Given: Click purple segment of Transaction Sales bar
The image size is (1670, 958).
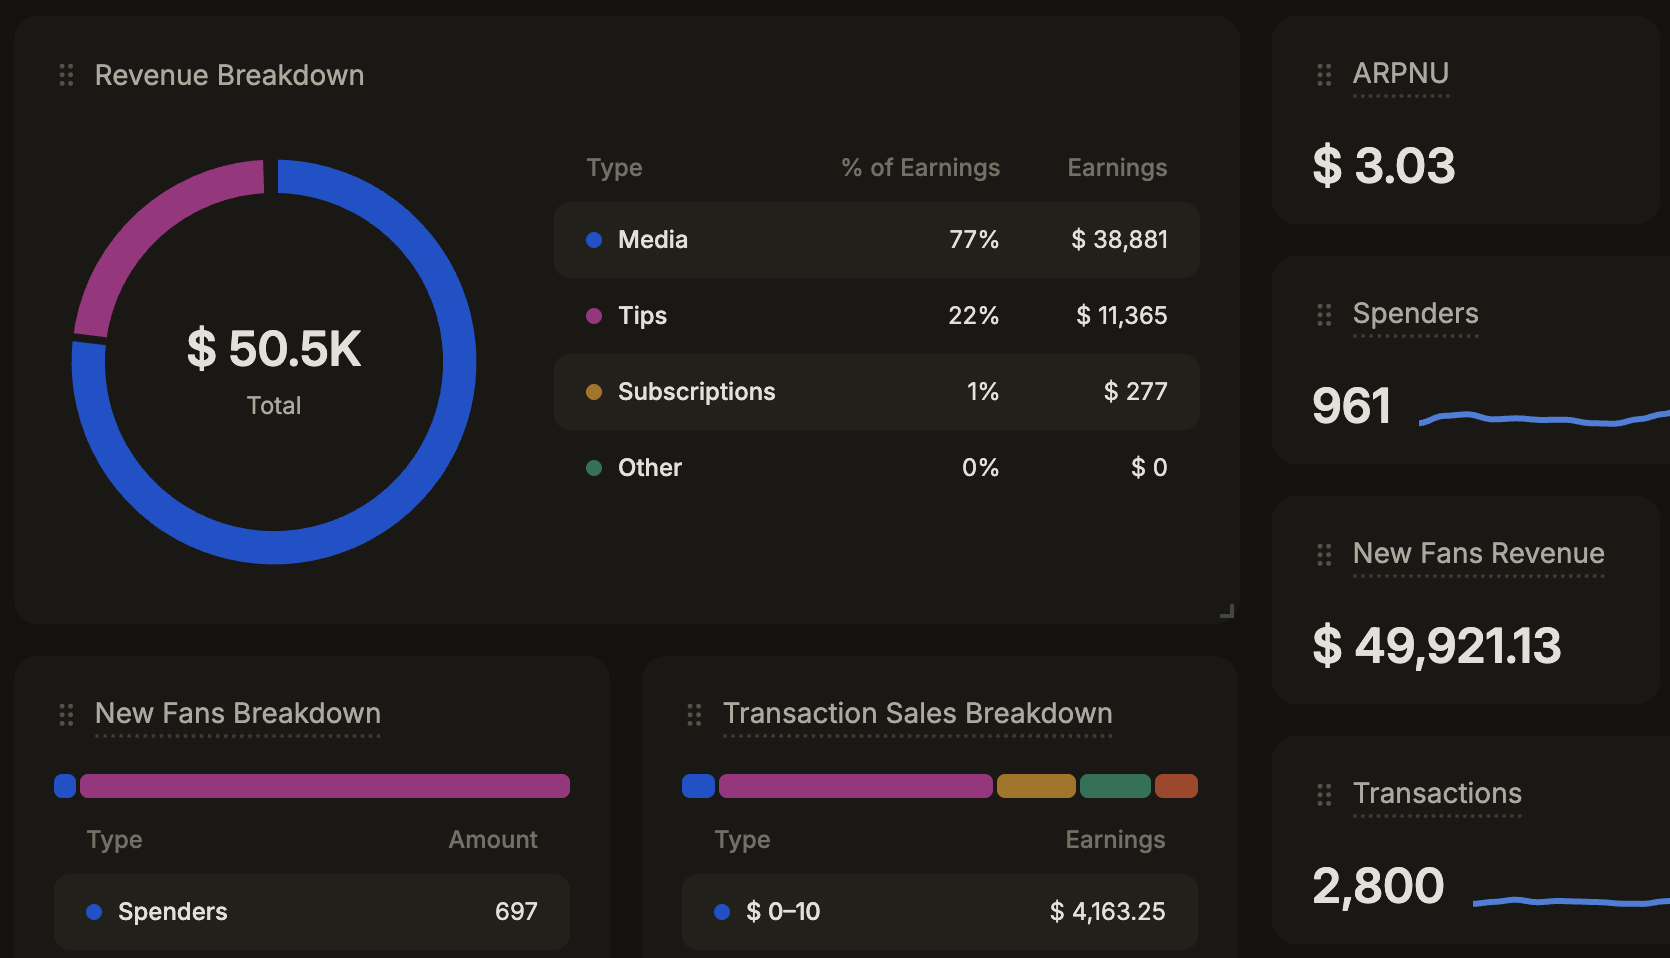Looking at the screenshot, I should click(856, 786).
